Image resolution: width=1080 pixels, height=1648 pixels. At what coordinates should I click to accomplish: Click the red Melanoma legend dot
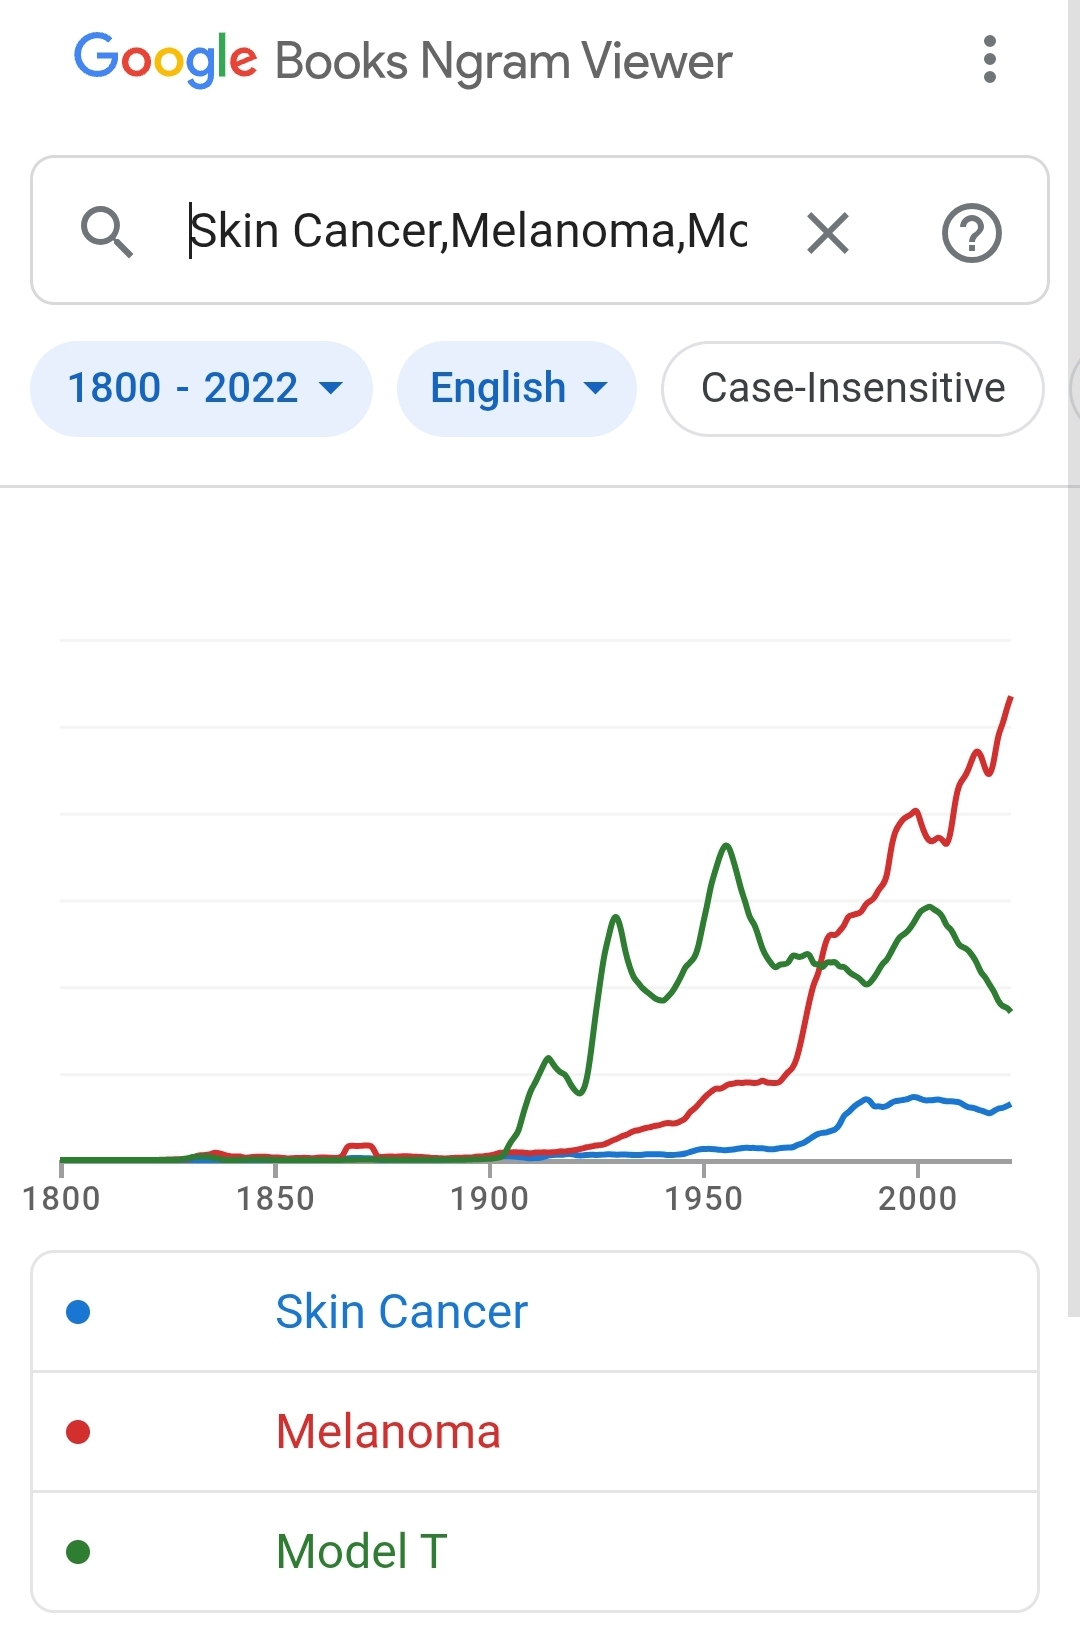78,1432
